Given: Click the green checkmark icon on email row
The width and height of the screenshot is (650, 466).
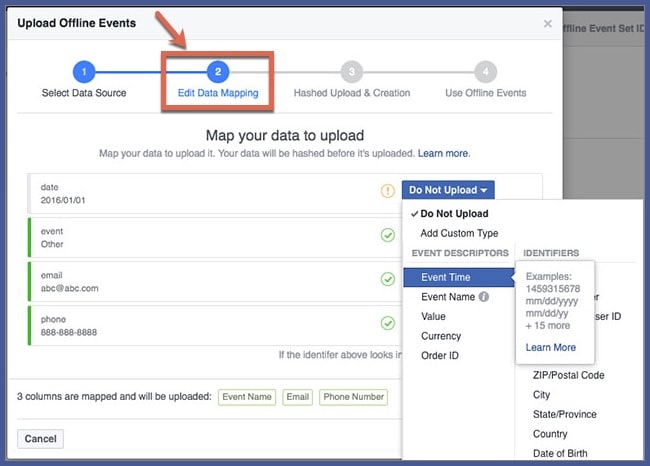Looking at the screenshot, I should coord(388,279).
